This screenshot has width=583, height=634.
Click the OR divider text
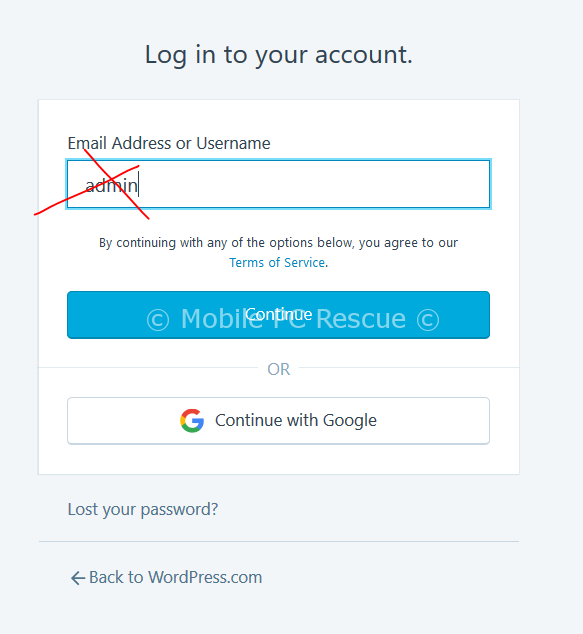coord(279,369)
